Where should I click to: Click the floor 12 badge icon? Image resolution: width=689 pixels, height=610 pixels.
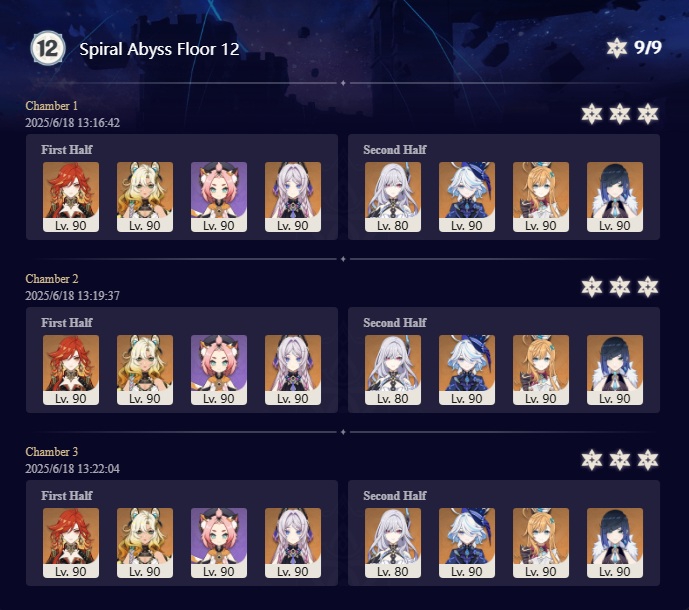pyautogui.click(x=48, y=48)
